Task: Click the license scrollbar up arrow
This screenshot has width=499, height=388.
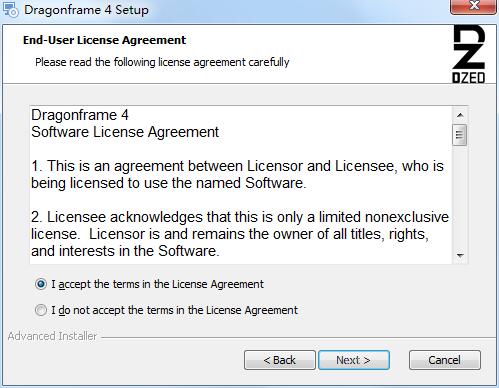Action: point(460,115)
